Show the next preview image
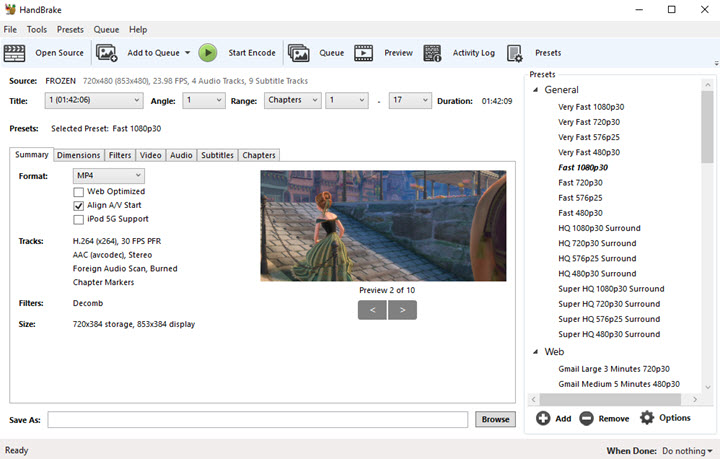The height and width of the screenshot is (459, 720). (x=402, y=310)
